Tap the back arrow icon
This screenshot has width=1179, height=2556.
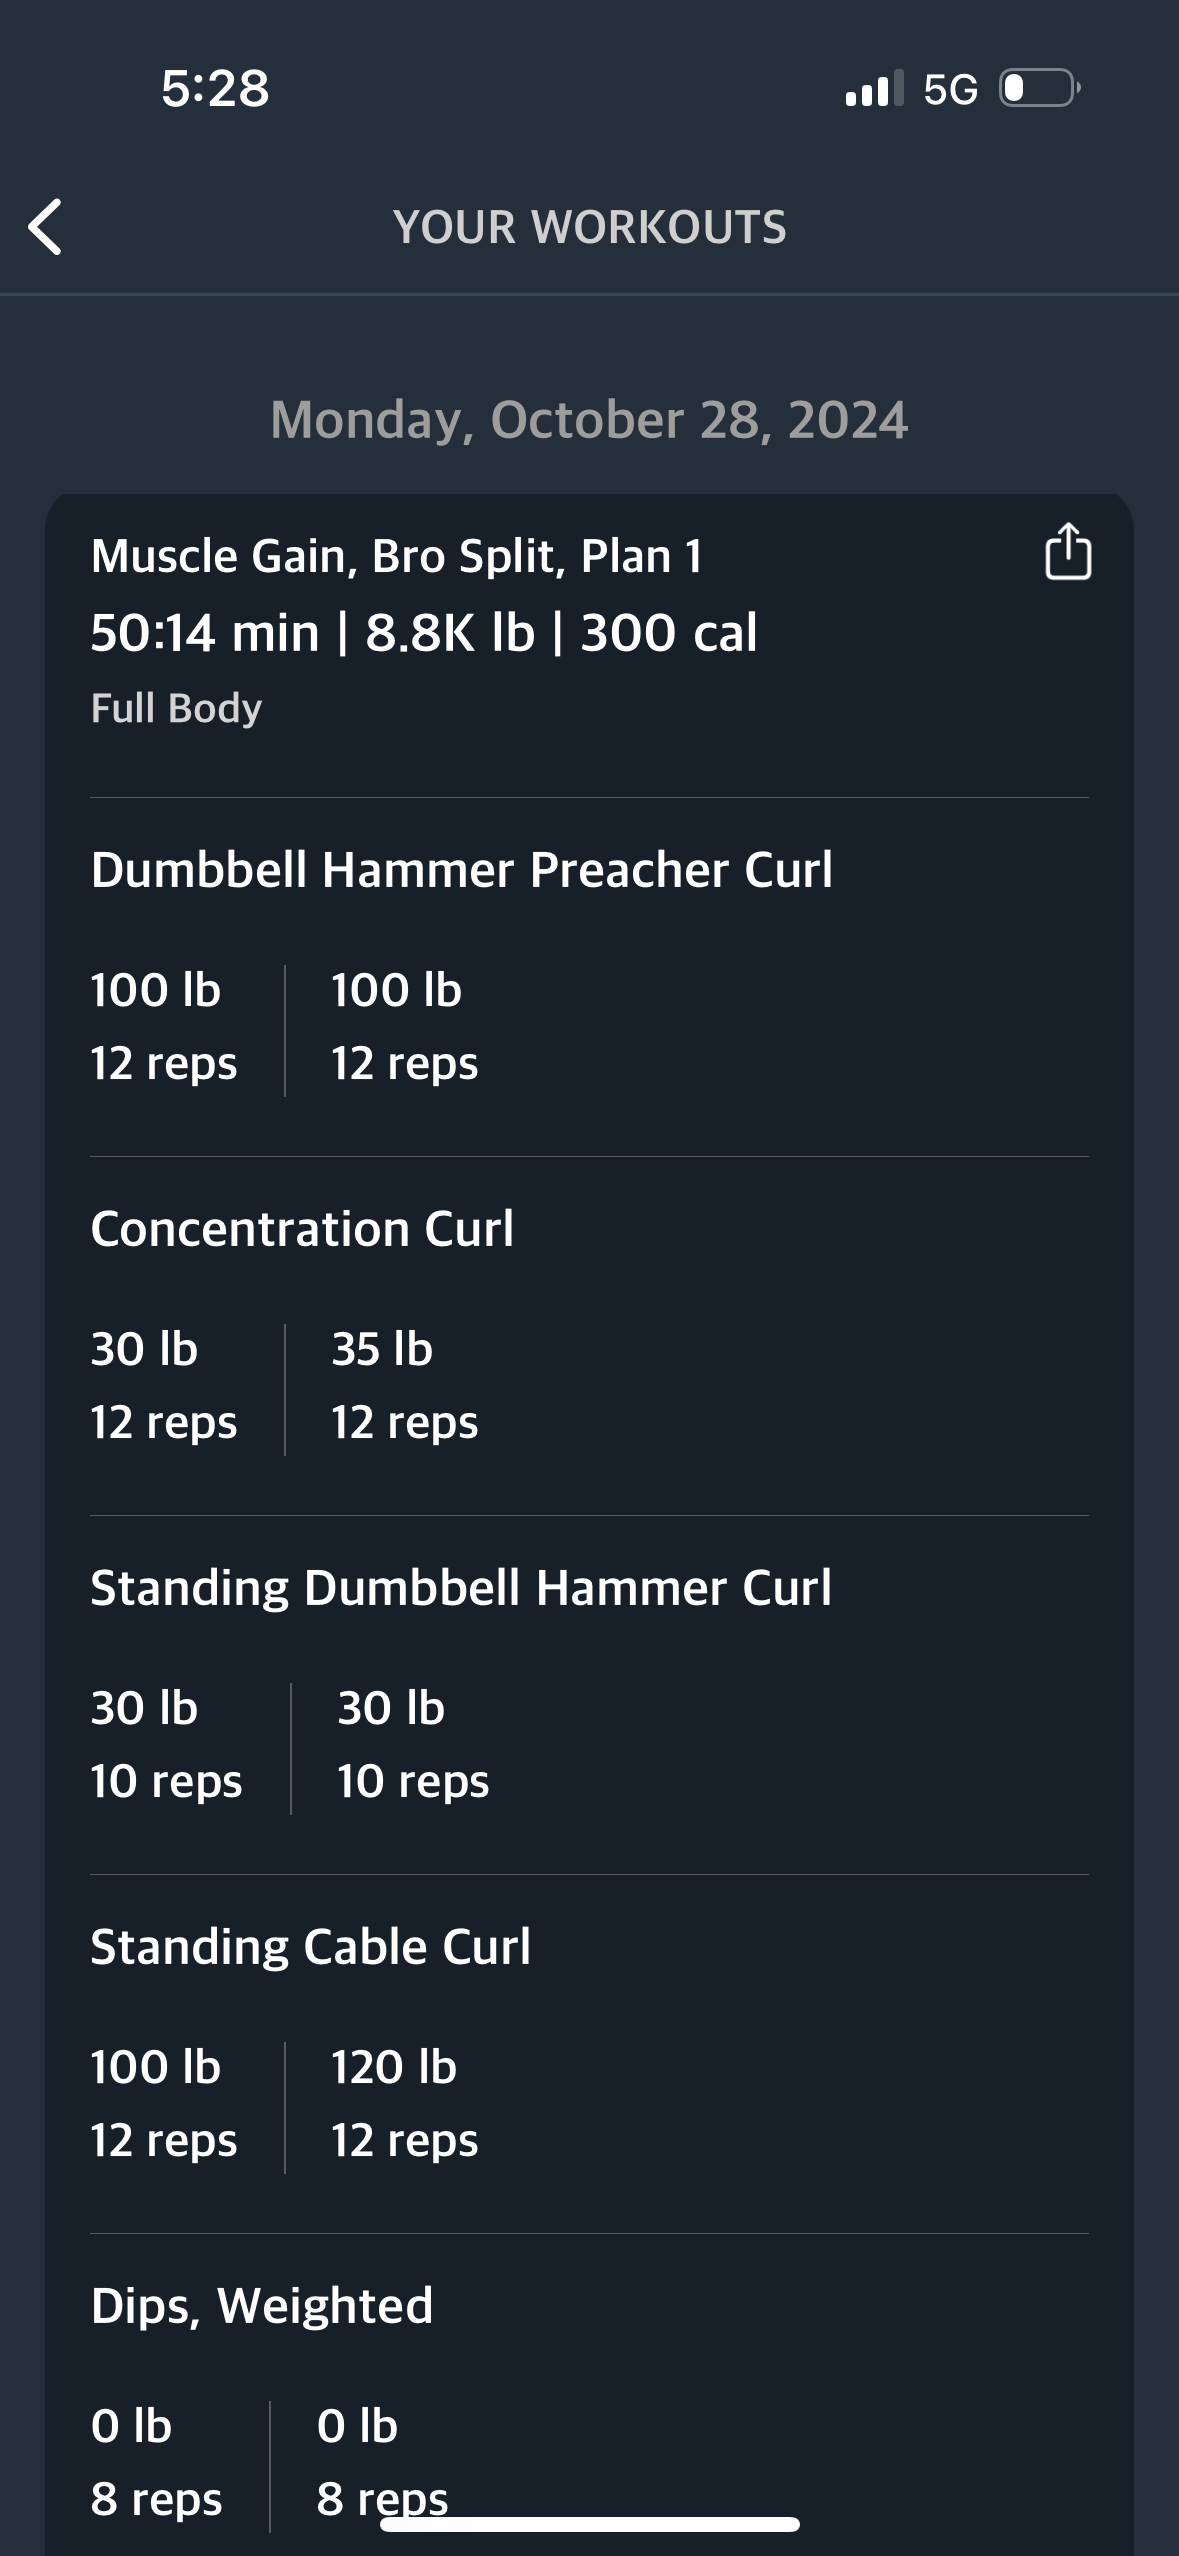(x=45, y=227)
